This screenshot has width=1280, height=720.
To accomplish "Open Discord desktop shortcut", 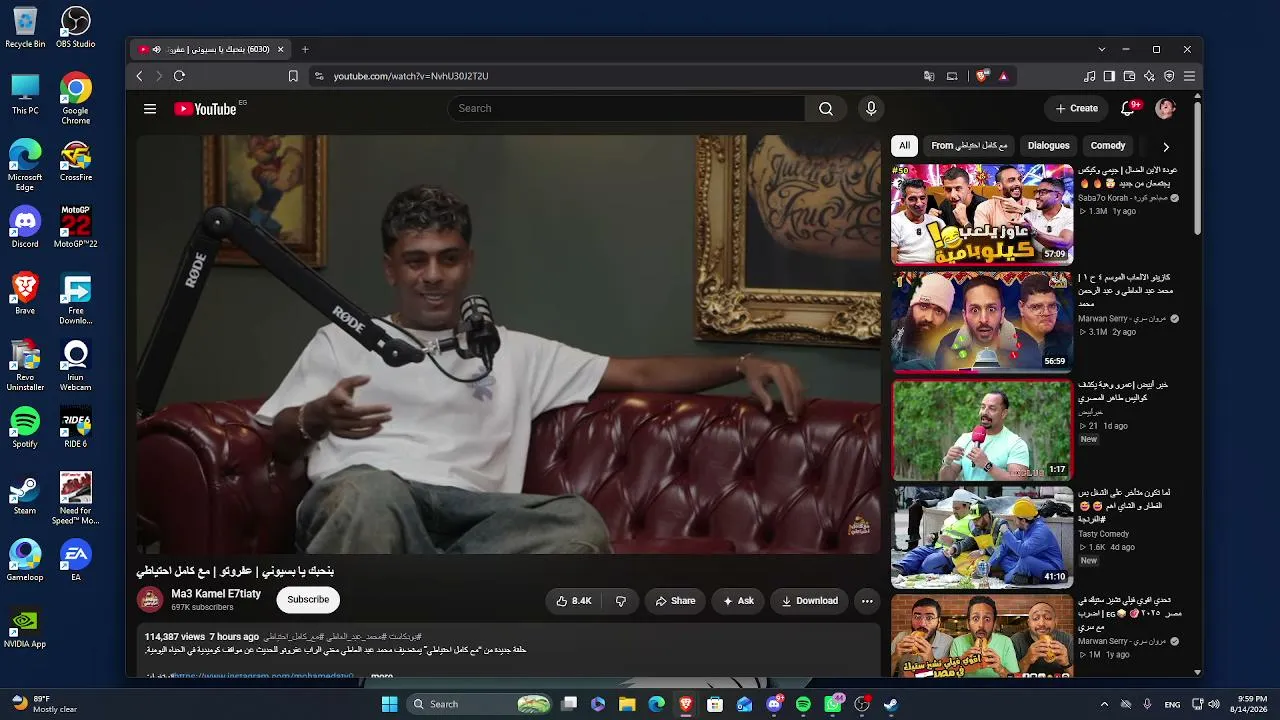I will [x=25, y=227].
